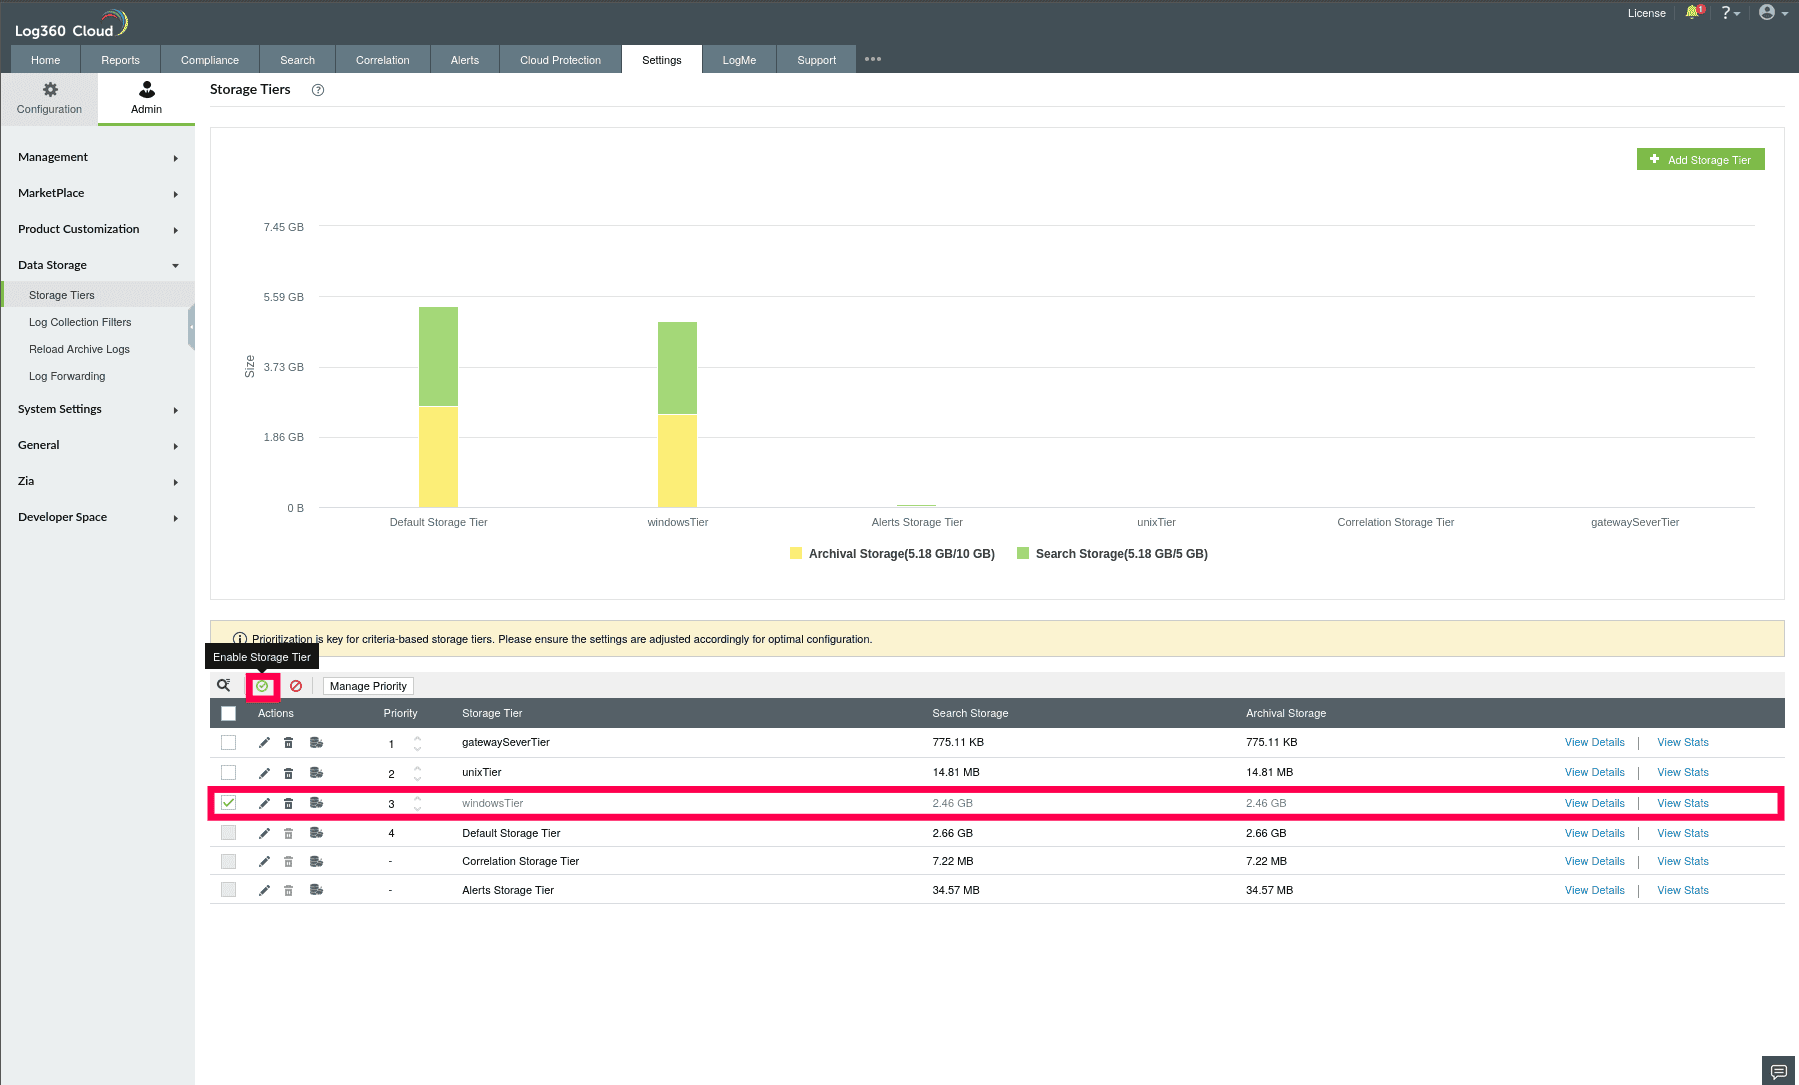The height and width of the screenshot is (1085, 1799).
Task: Open the Configuration gear panel
Action: point(49,97)
